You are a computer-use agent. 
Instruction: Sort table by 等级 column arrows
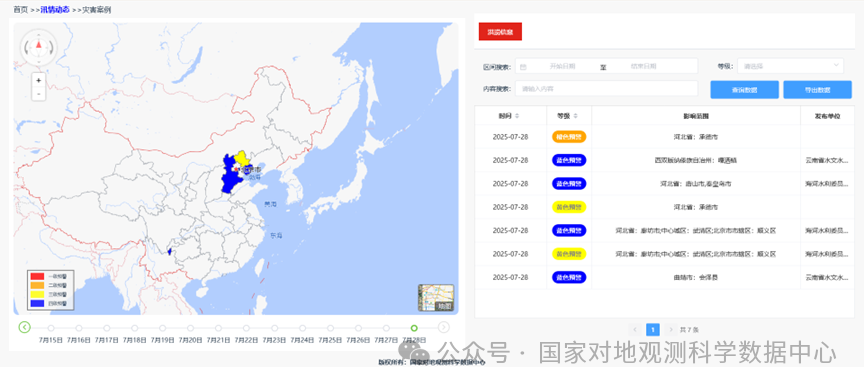coord(575,116)
